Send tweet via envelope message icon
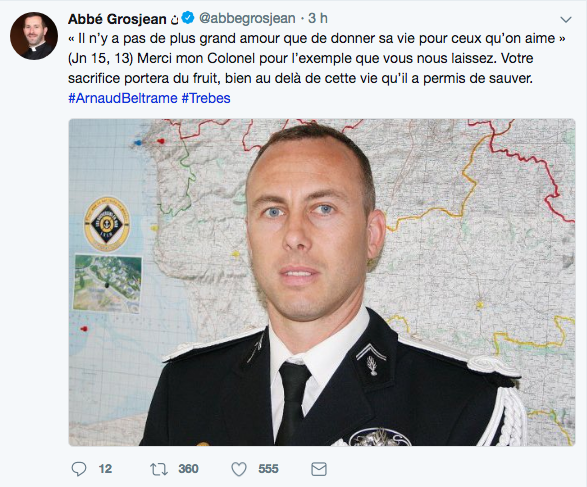 (x=319, y=469)
